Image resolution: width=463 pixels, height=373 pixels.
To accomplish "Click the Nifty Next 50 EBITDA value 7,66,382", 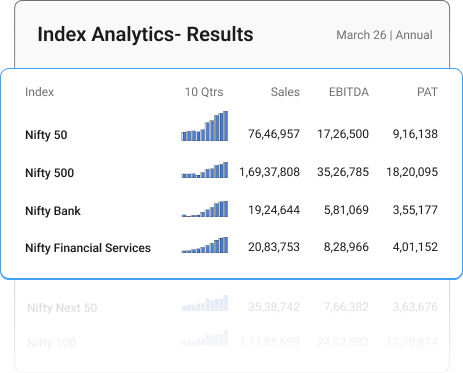I will click(346, 307).
